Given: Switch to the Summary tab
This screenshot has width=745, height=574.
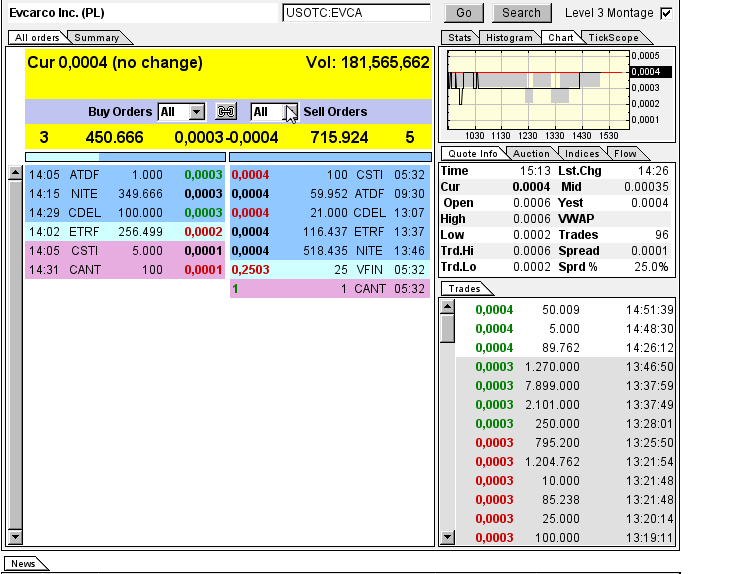Looking at the screenshot, I should 97,38.
